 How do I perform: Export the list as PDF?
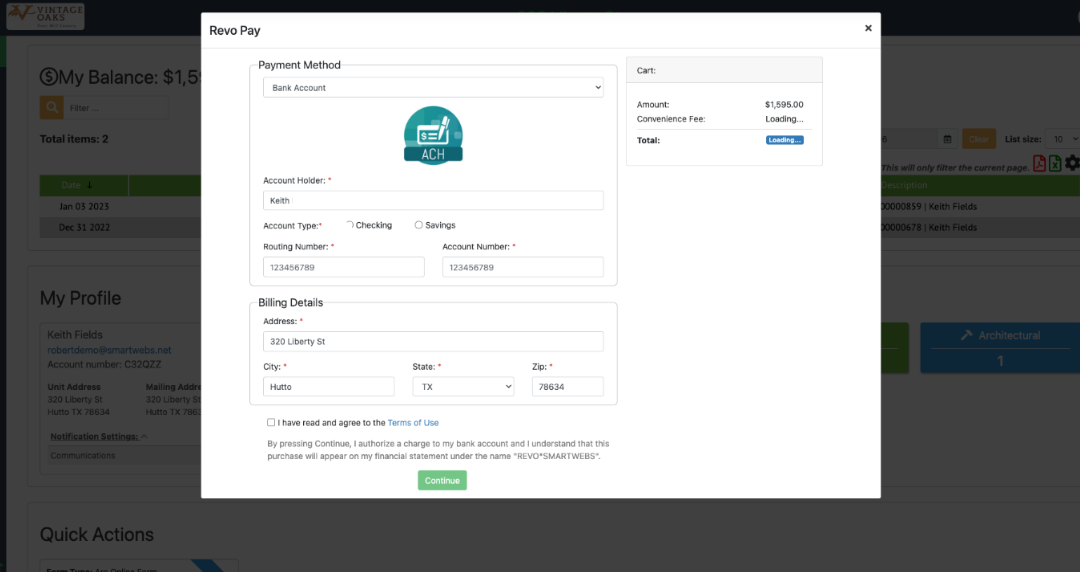(1040, 163)
